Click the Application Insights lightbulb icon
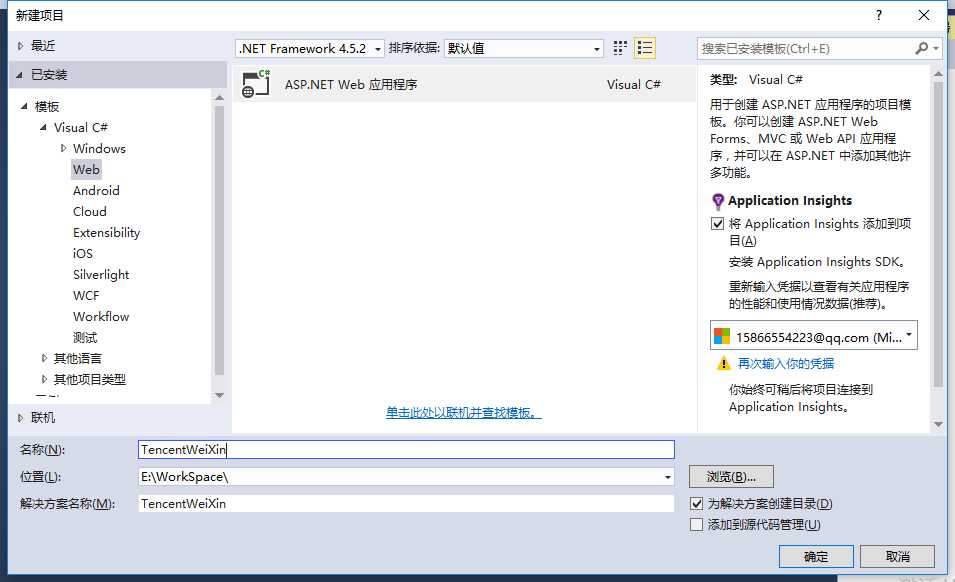This screenshot has width=955, height=582. pos(717,201)
